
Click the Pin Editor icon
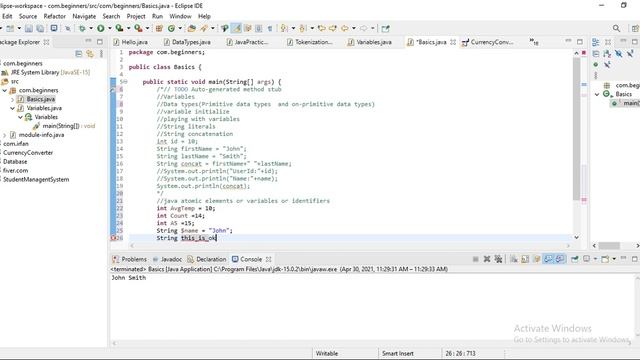click(x=385, y=29)
